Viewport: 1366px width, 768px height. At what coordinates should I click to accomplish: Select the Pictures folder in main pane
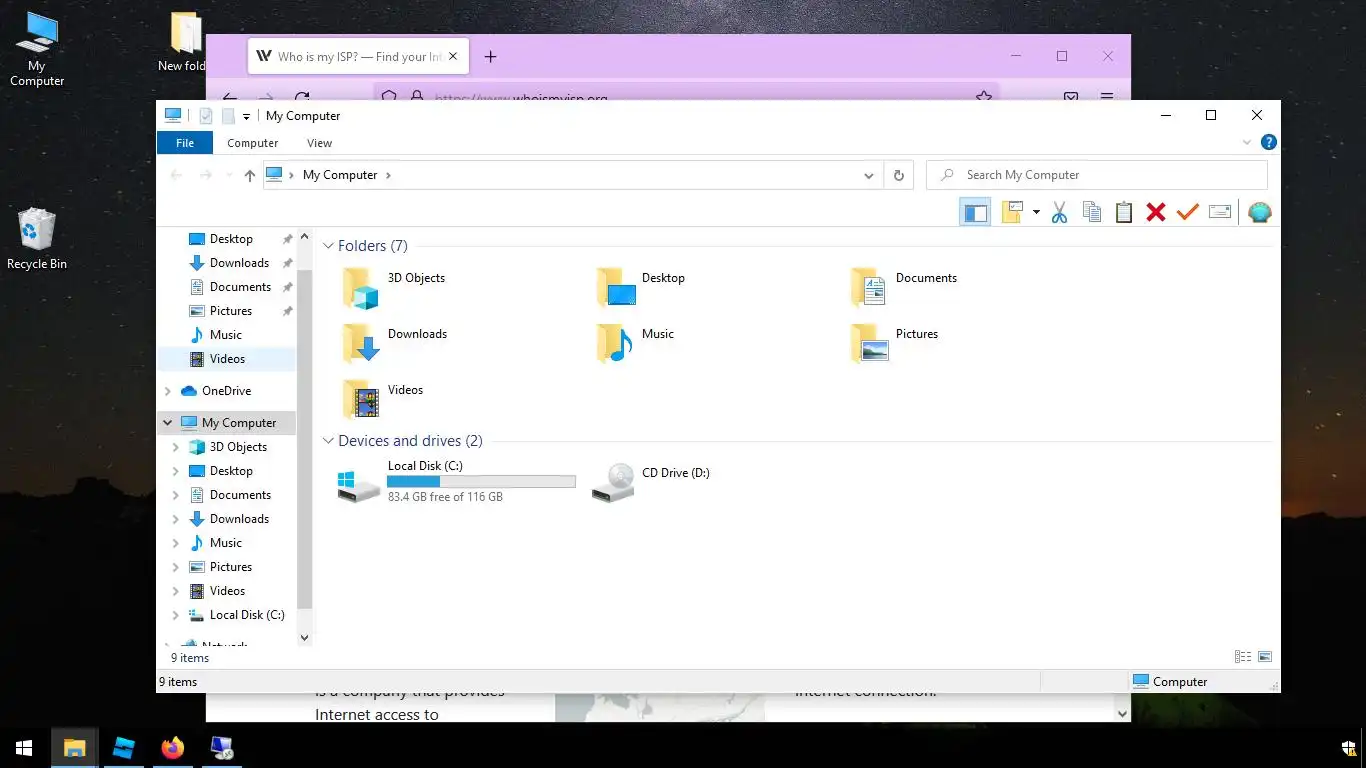click(894, 343)
